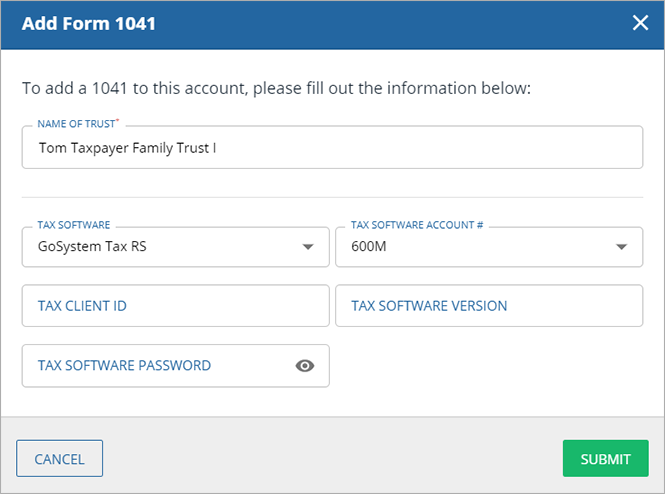The image size is (665, 494).
Task: Select the 600M account number value
Action: pyautogui.click(x=369, y=248)
